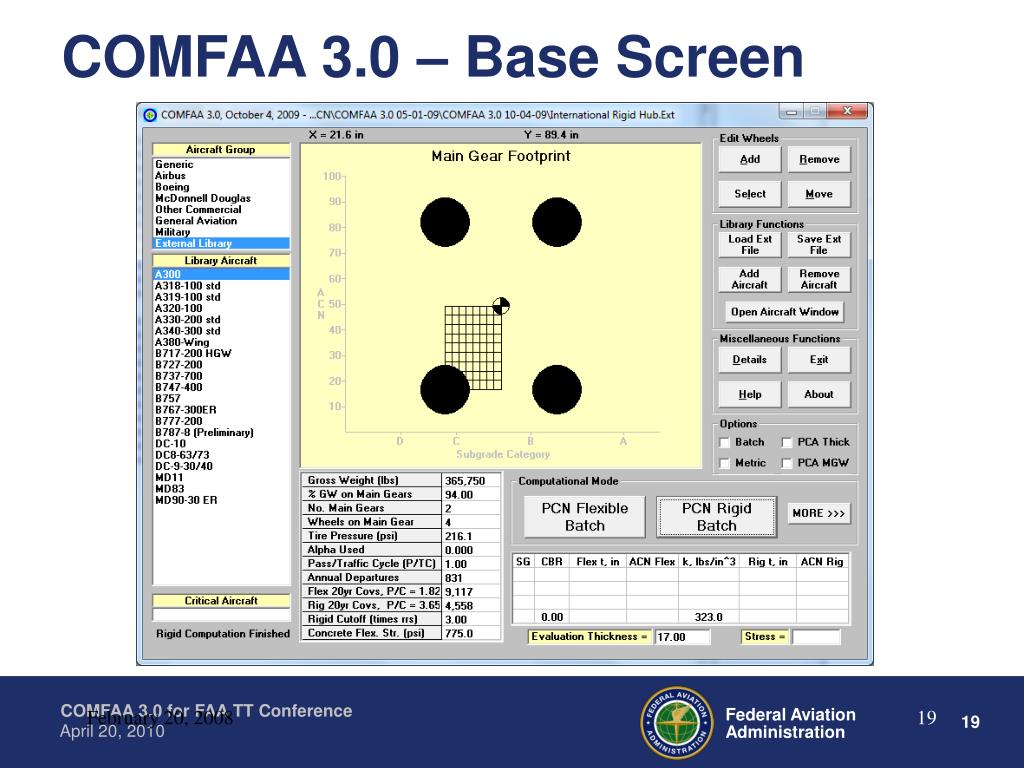Select General Aviation aircraft group

point(221,221)
